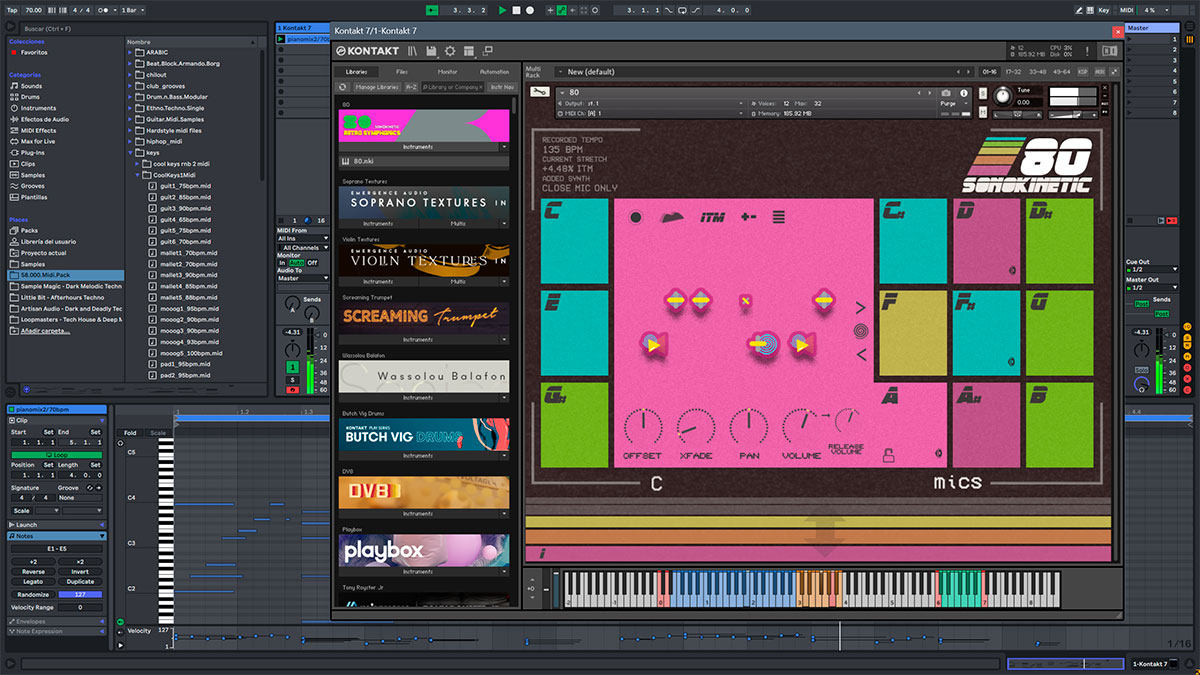Viewport: 1200px width, 675px height.
Task: Start playback with the transport Play button
Action: pyautogui.click(x=503, y=10)
